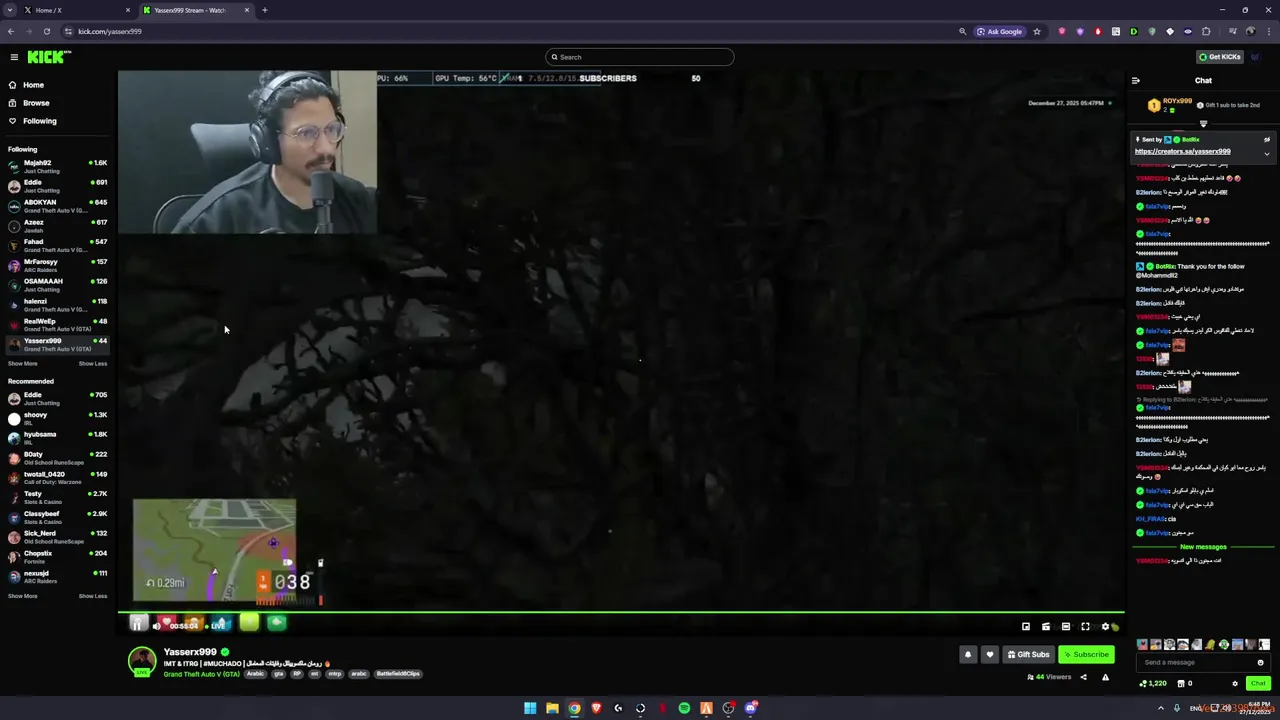Expand pinned message chevron

coord(1267,154)
